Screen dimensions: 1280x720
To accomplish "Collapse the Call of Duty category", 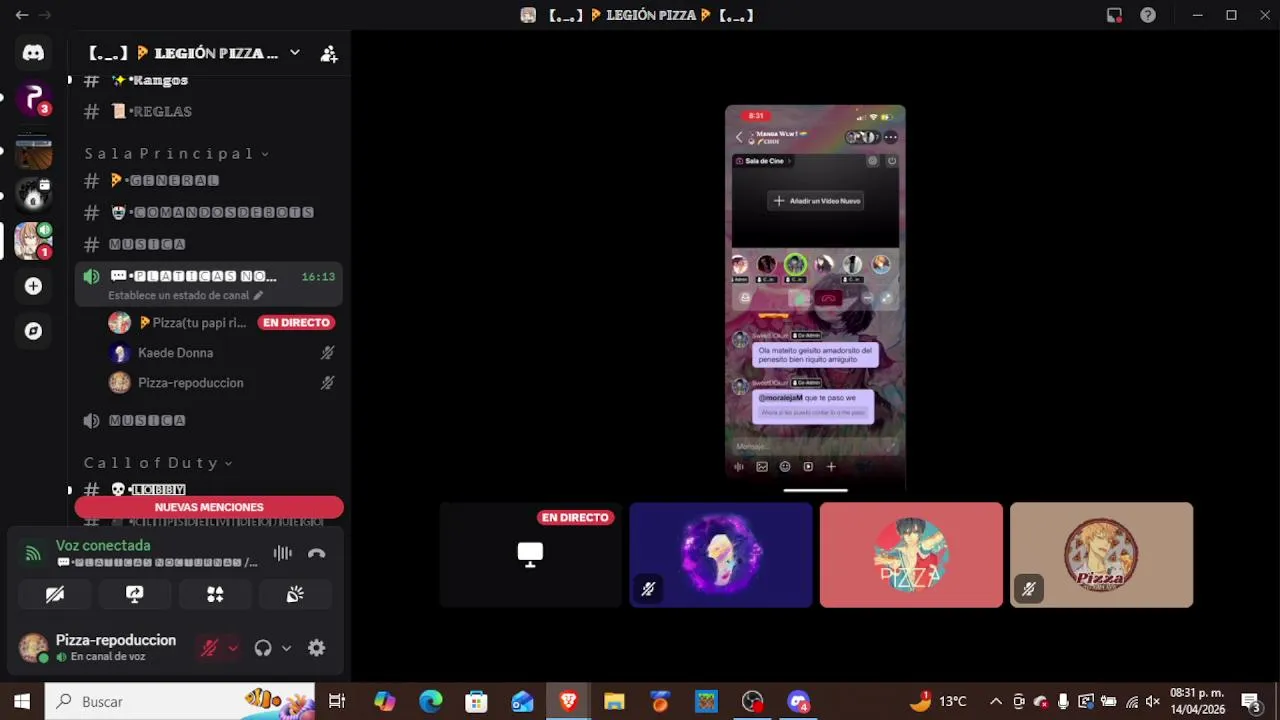I will [158, 463].
